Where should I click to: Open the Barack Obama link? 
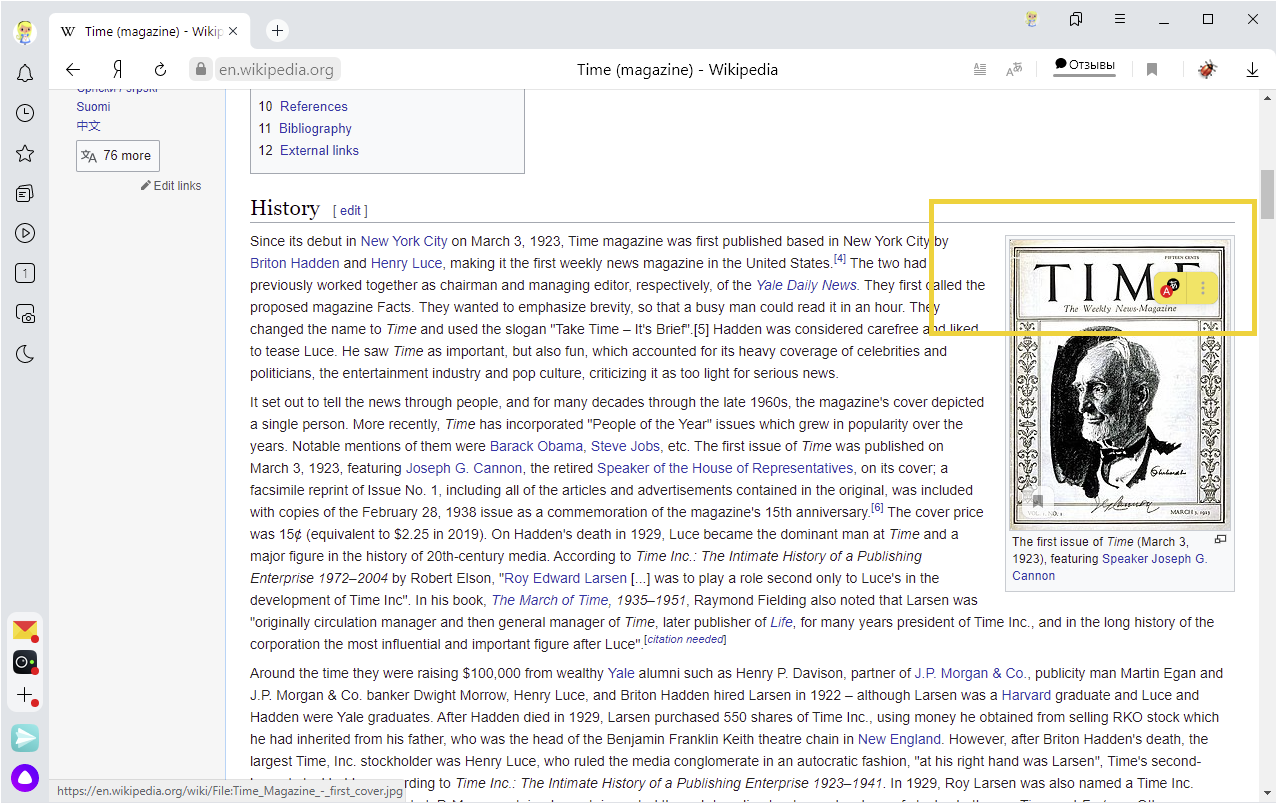[x=536, y=446]
